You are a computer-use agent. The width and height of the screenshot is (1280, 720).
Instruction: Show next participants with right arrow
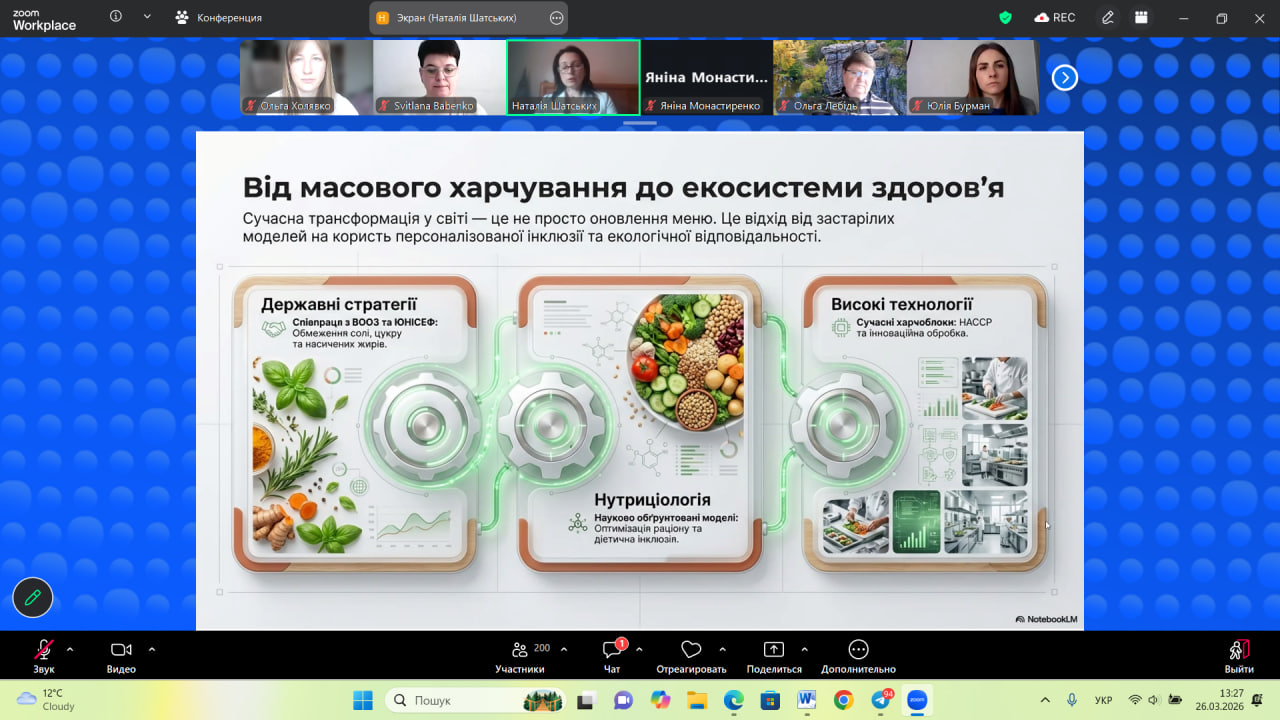click(x=1065, y=77)
